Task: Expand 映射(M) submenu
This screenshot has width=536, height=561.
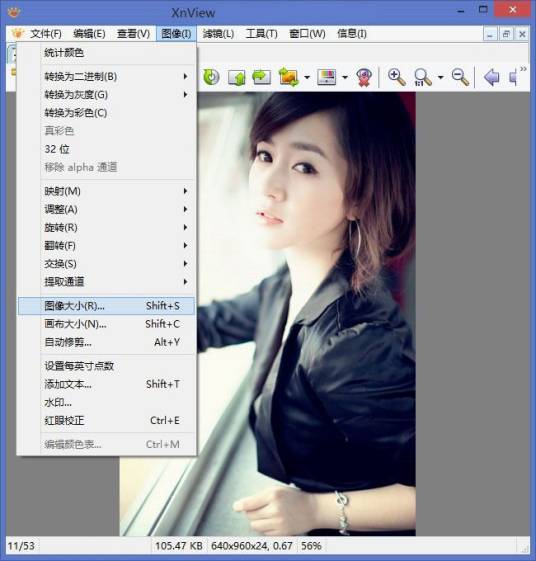Action: pos(106,191)
